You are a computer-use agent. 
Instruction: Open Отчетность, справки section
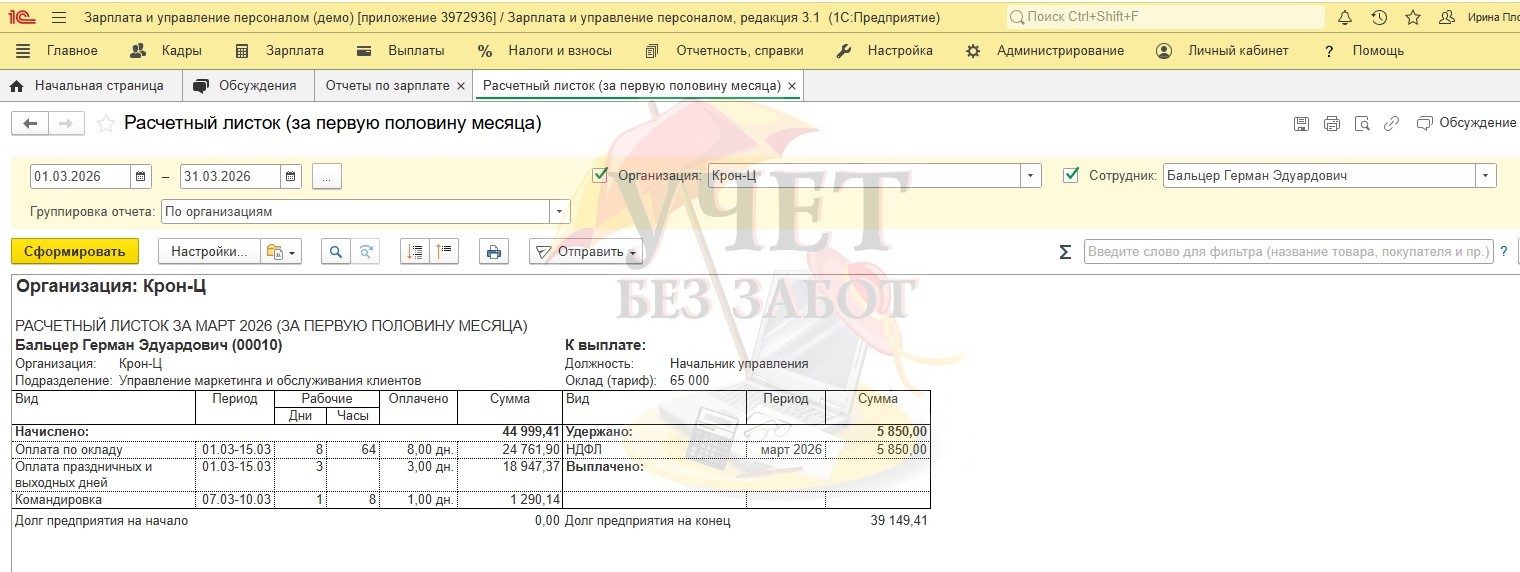coord(724,51)
